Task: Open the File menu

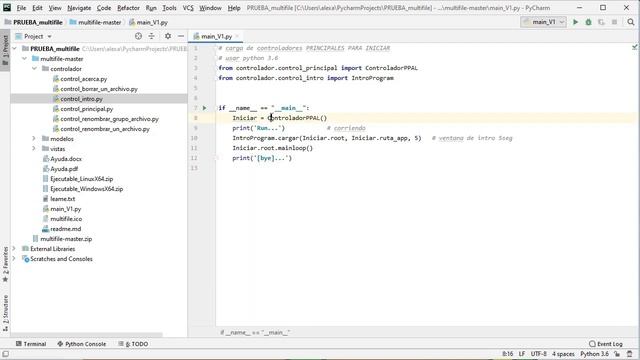Action: [21, 8]
